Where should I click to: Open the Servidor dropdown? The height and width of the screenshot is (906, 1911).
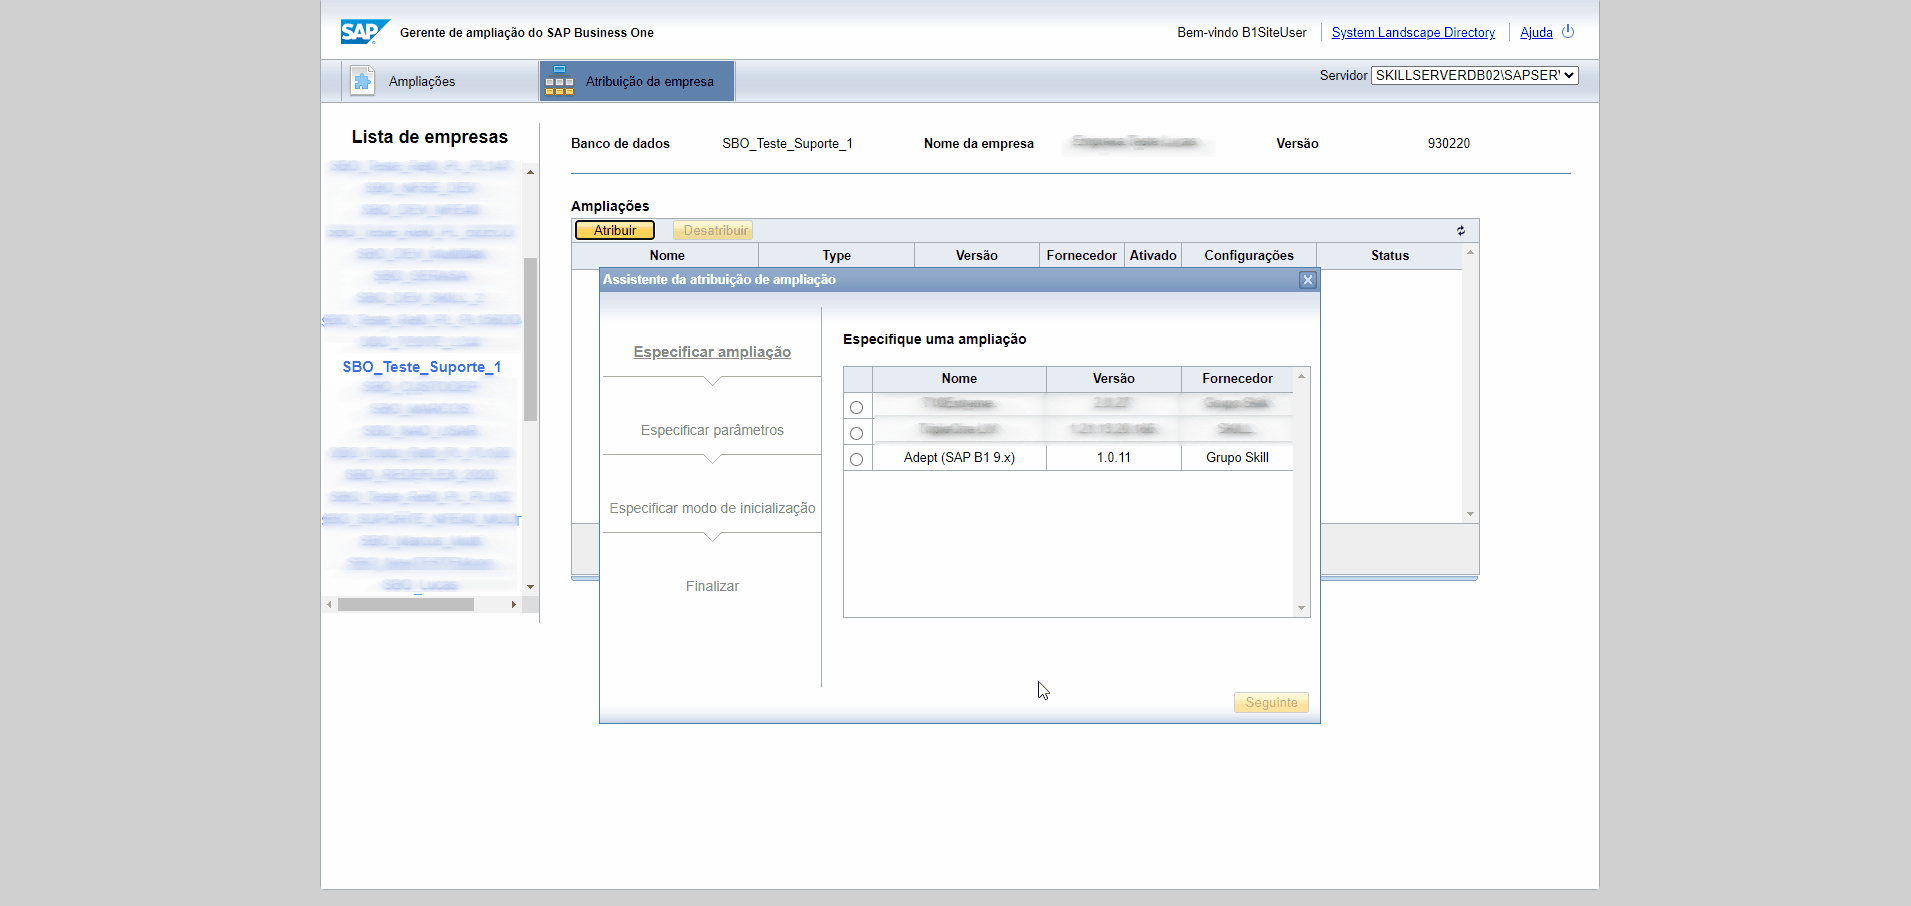(1474, 75)
